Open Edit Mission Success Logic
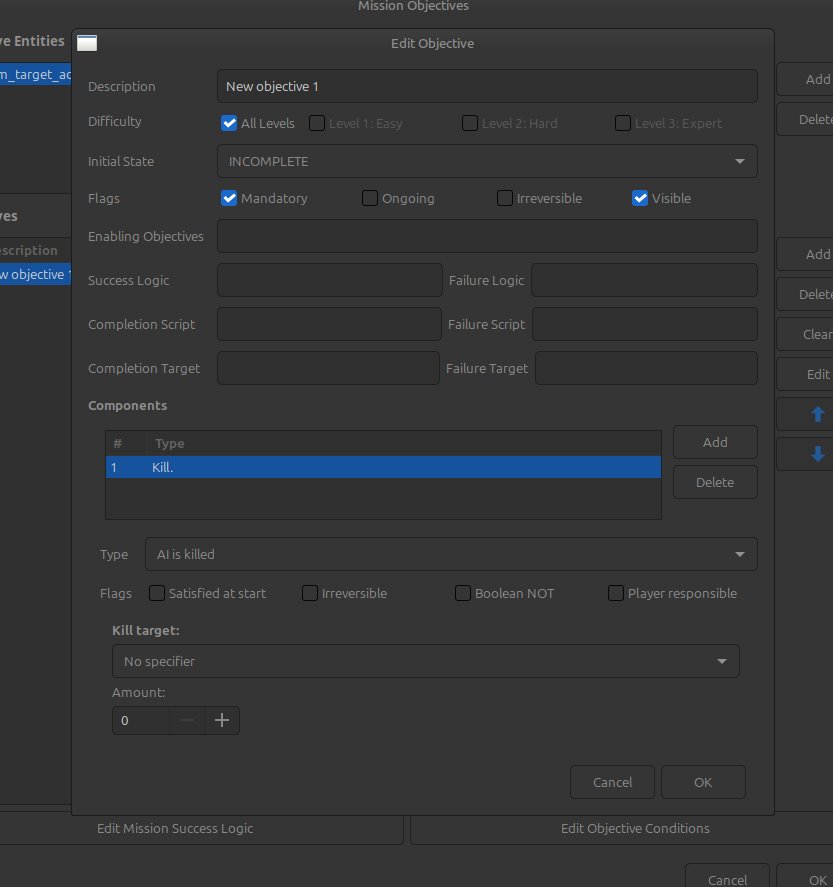833x887 pixels. point(175,828)
